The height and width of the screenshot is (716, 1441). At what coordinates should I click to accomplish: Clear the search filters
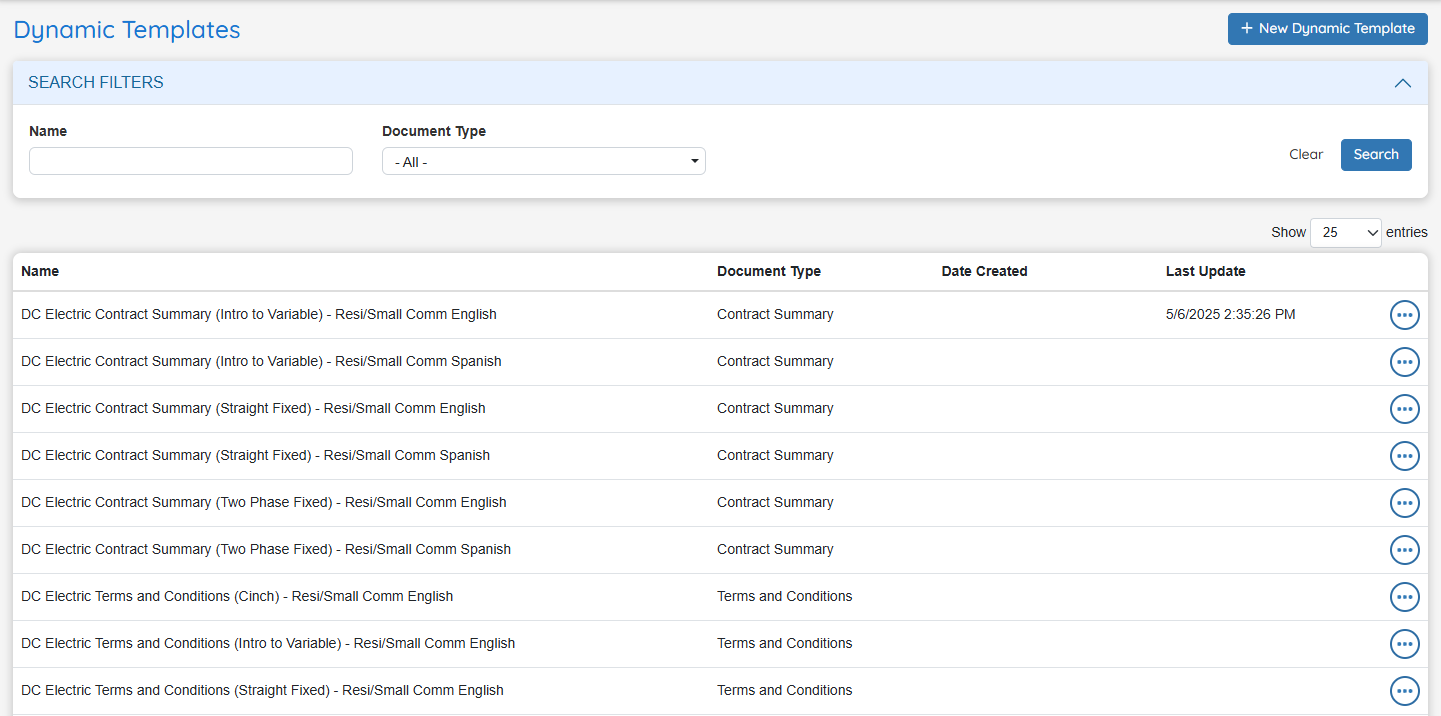[1306, 155]
